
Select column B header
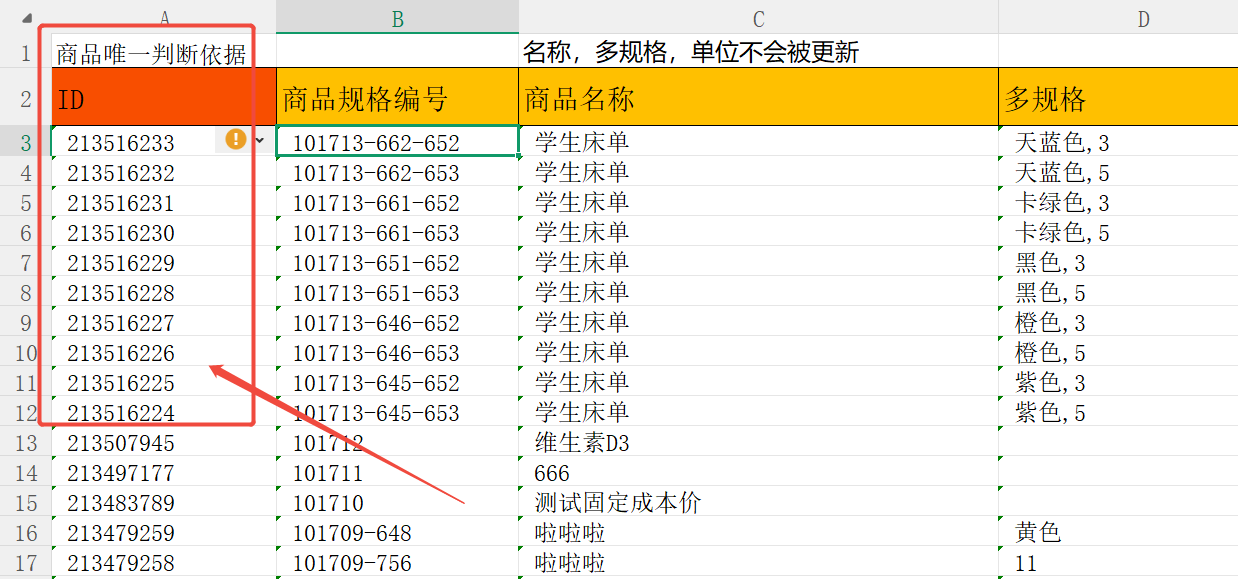(397, 17)
